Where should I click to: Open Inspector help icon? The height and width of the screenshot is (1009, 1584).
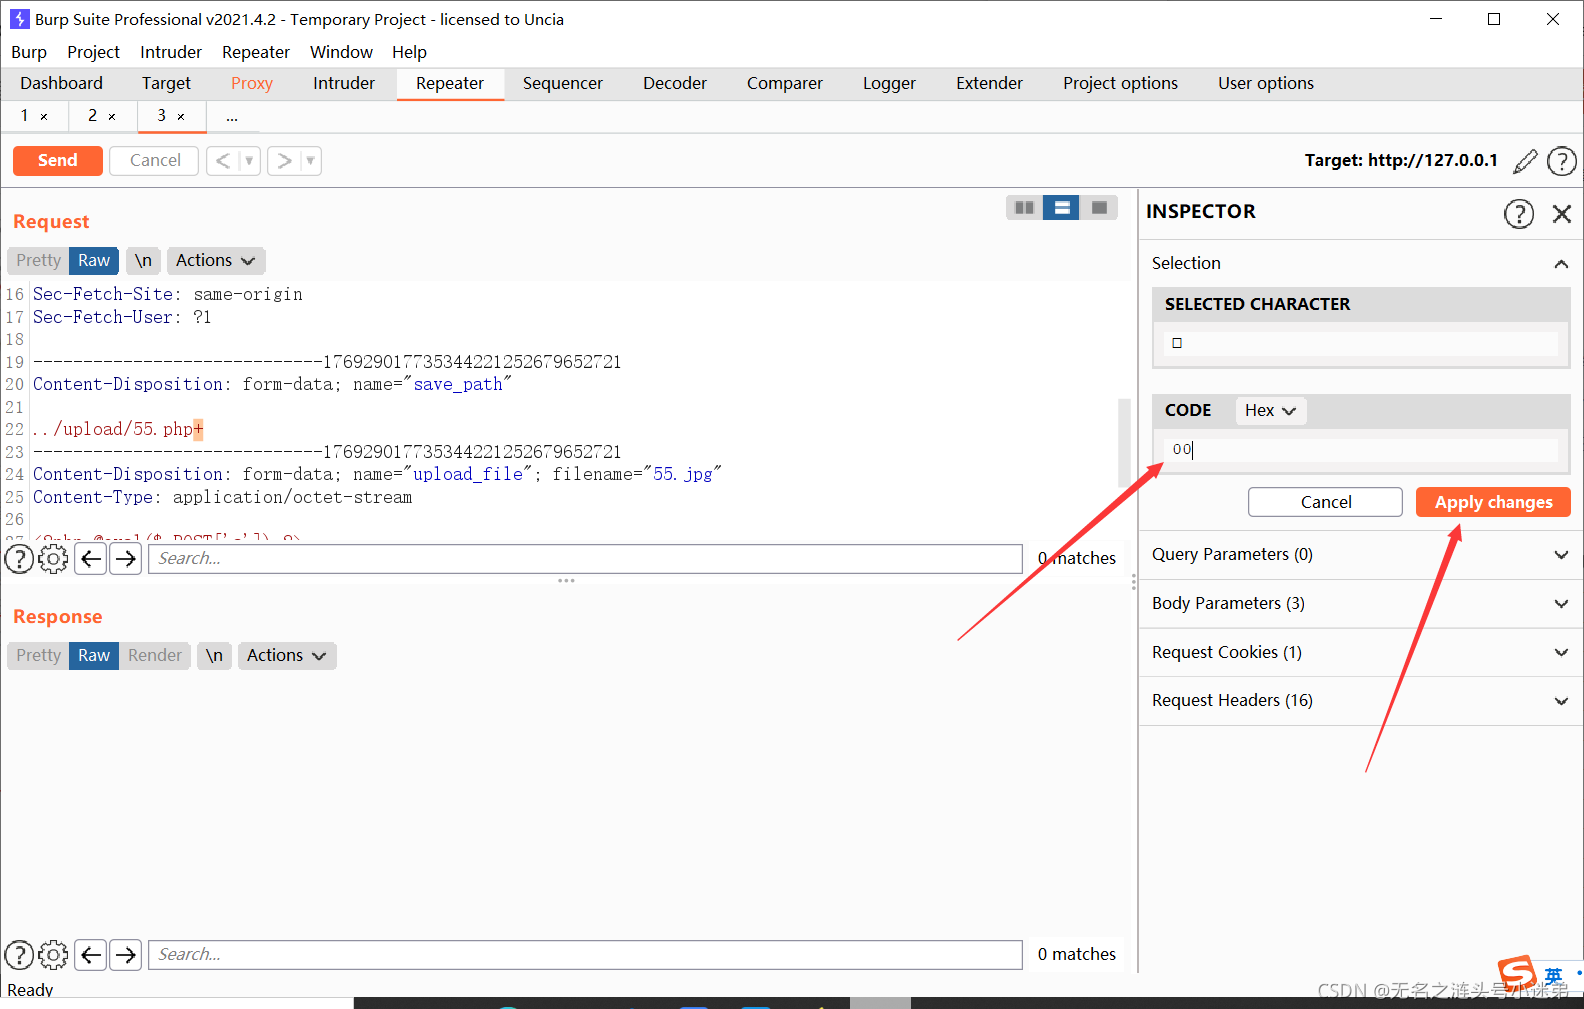coord(1519,213)
